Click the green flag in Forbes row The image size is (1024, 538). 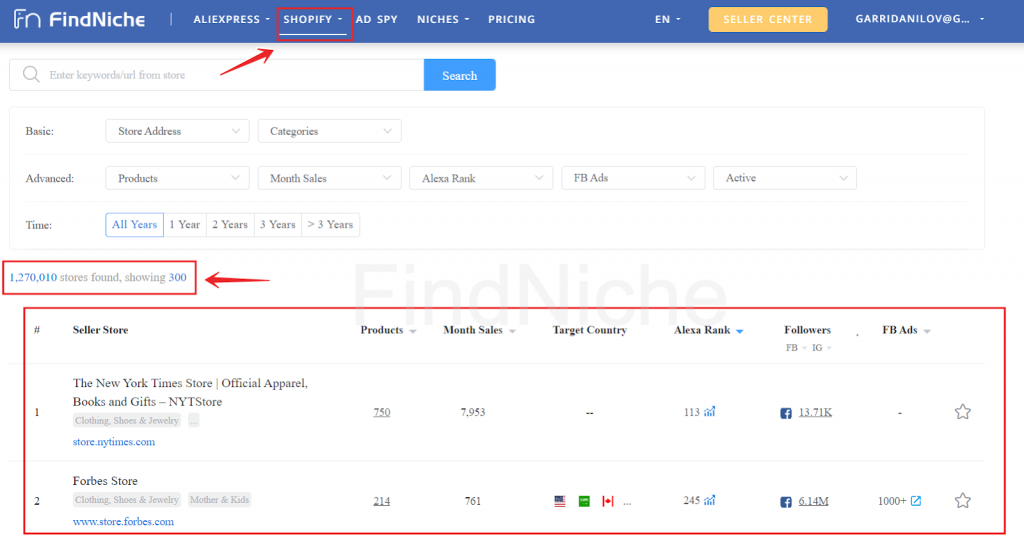point(584,501)
